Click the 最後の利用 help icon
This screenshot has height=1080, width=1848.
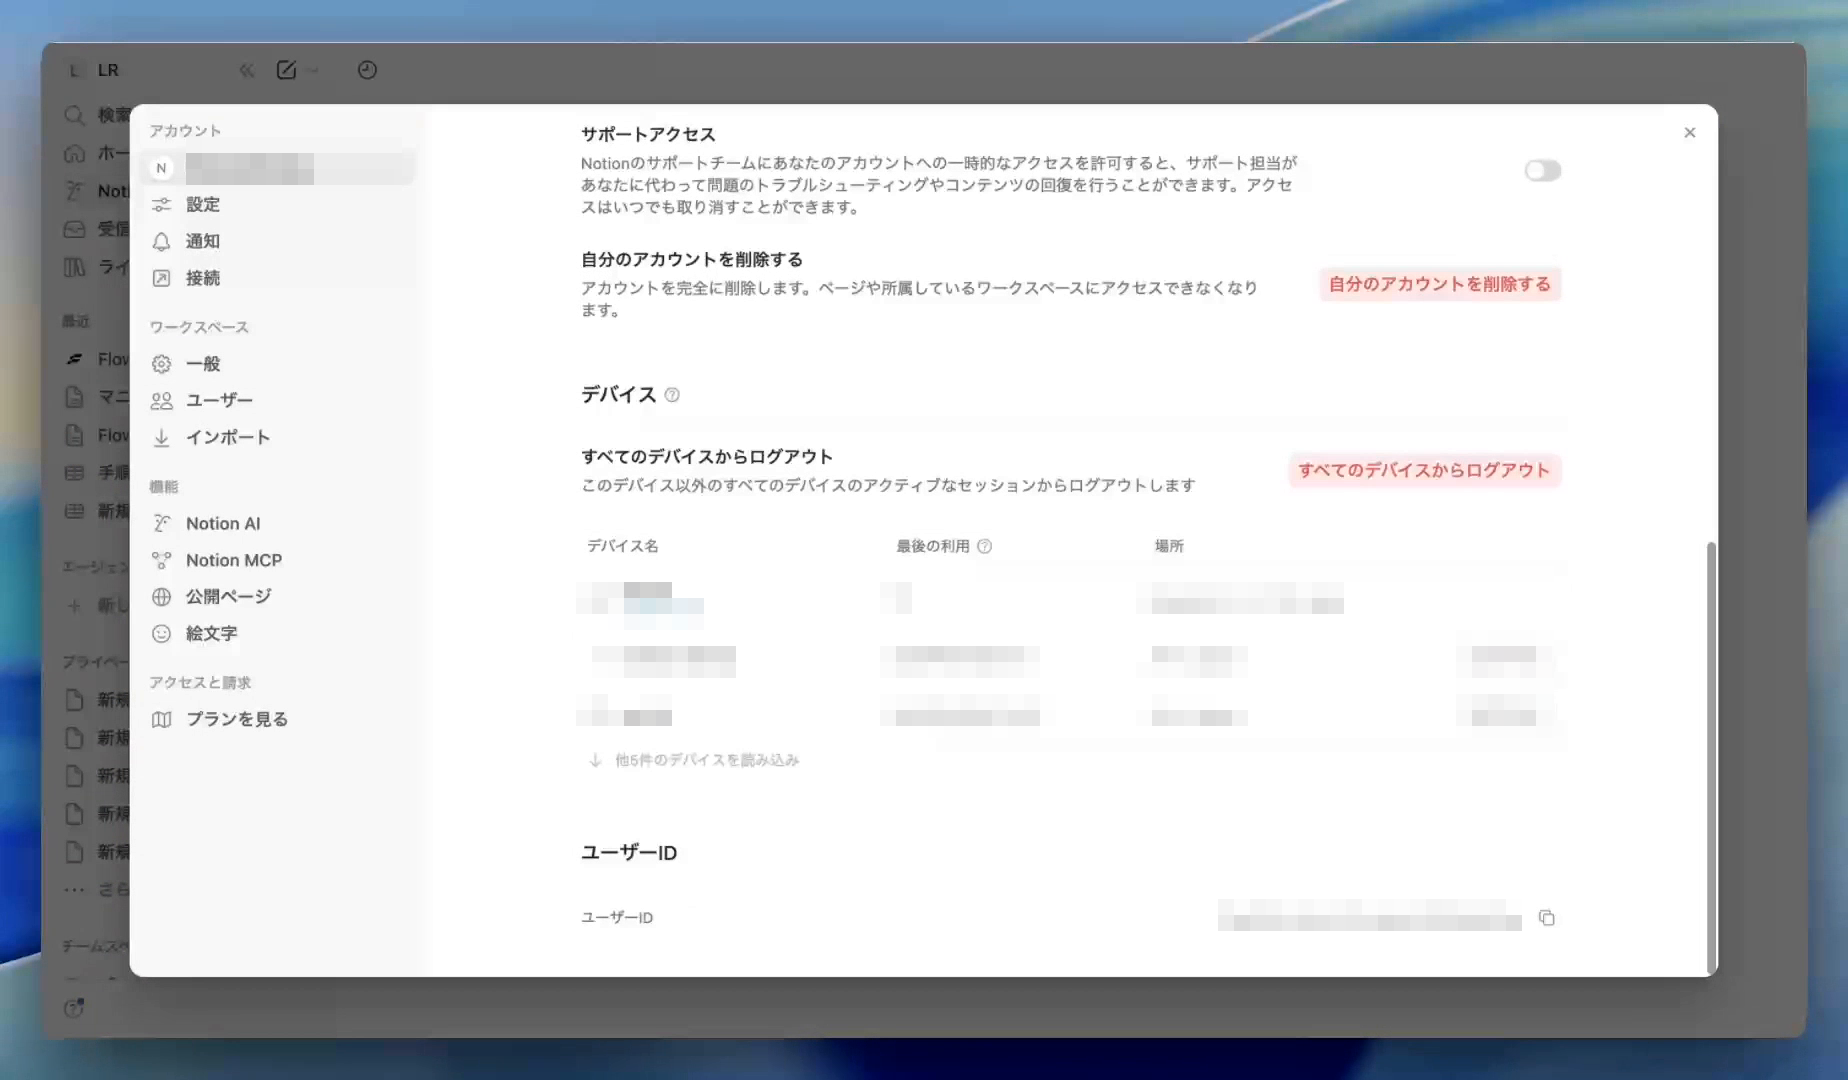pos(984,546)
